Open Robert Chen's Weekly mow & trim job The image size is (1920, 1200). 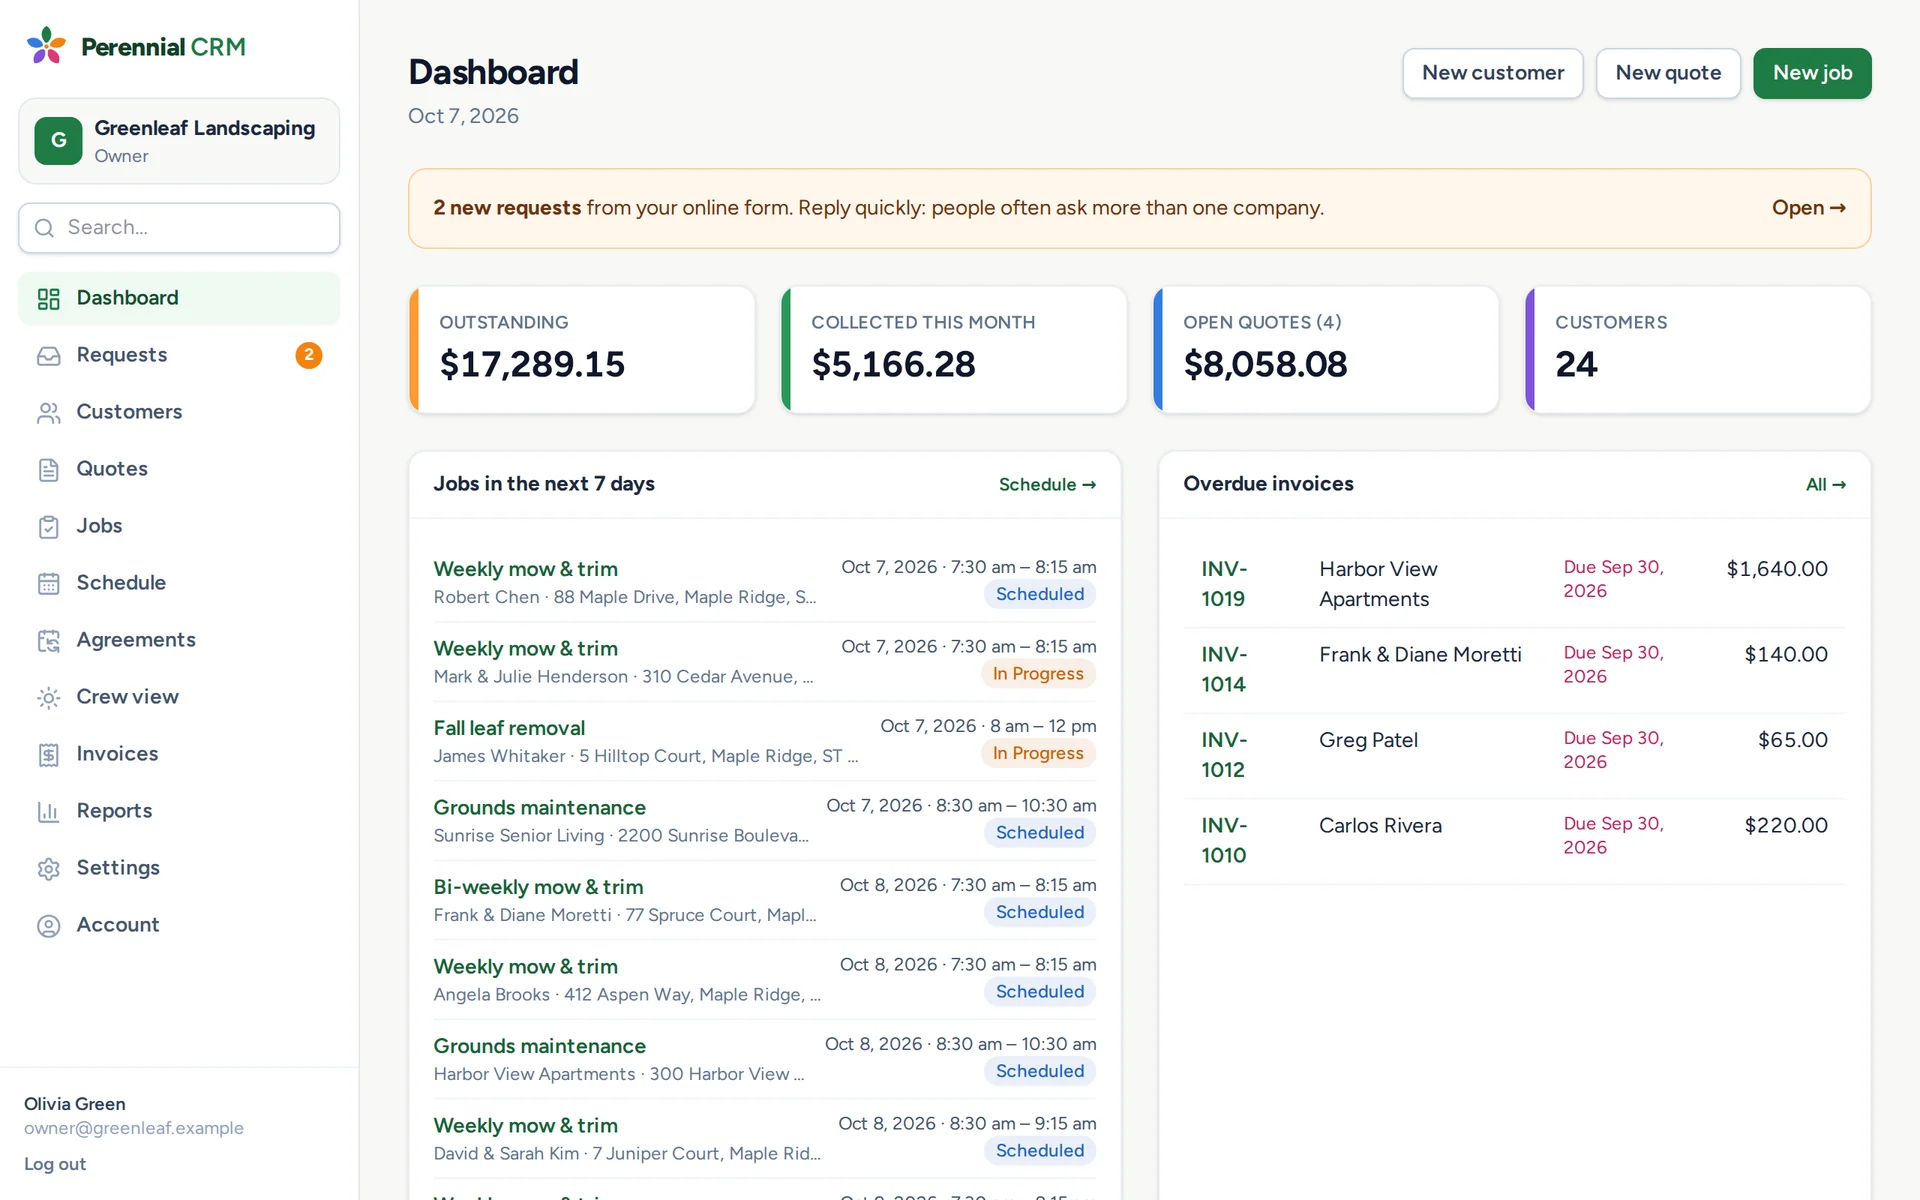tap(525, 569)
